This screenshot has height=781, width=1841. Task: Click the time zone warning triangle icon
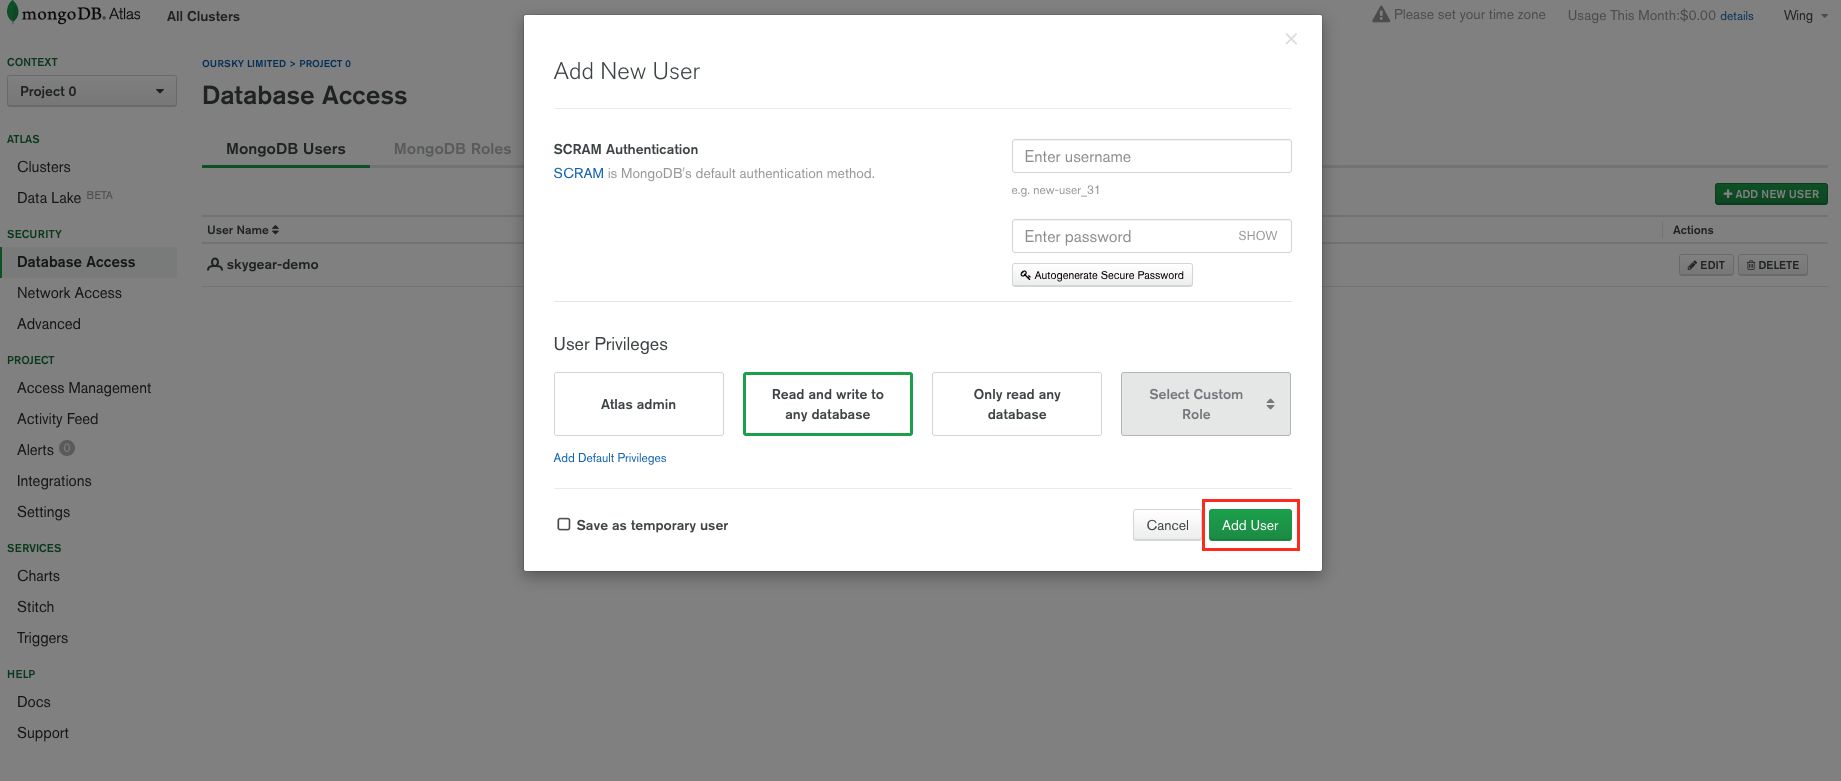tap(1381, 15)
